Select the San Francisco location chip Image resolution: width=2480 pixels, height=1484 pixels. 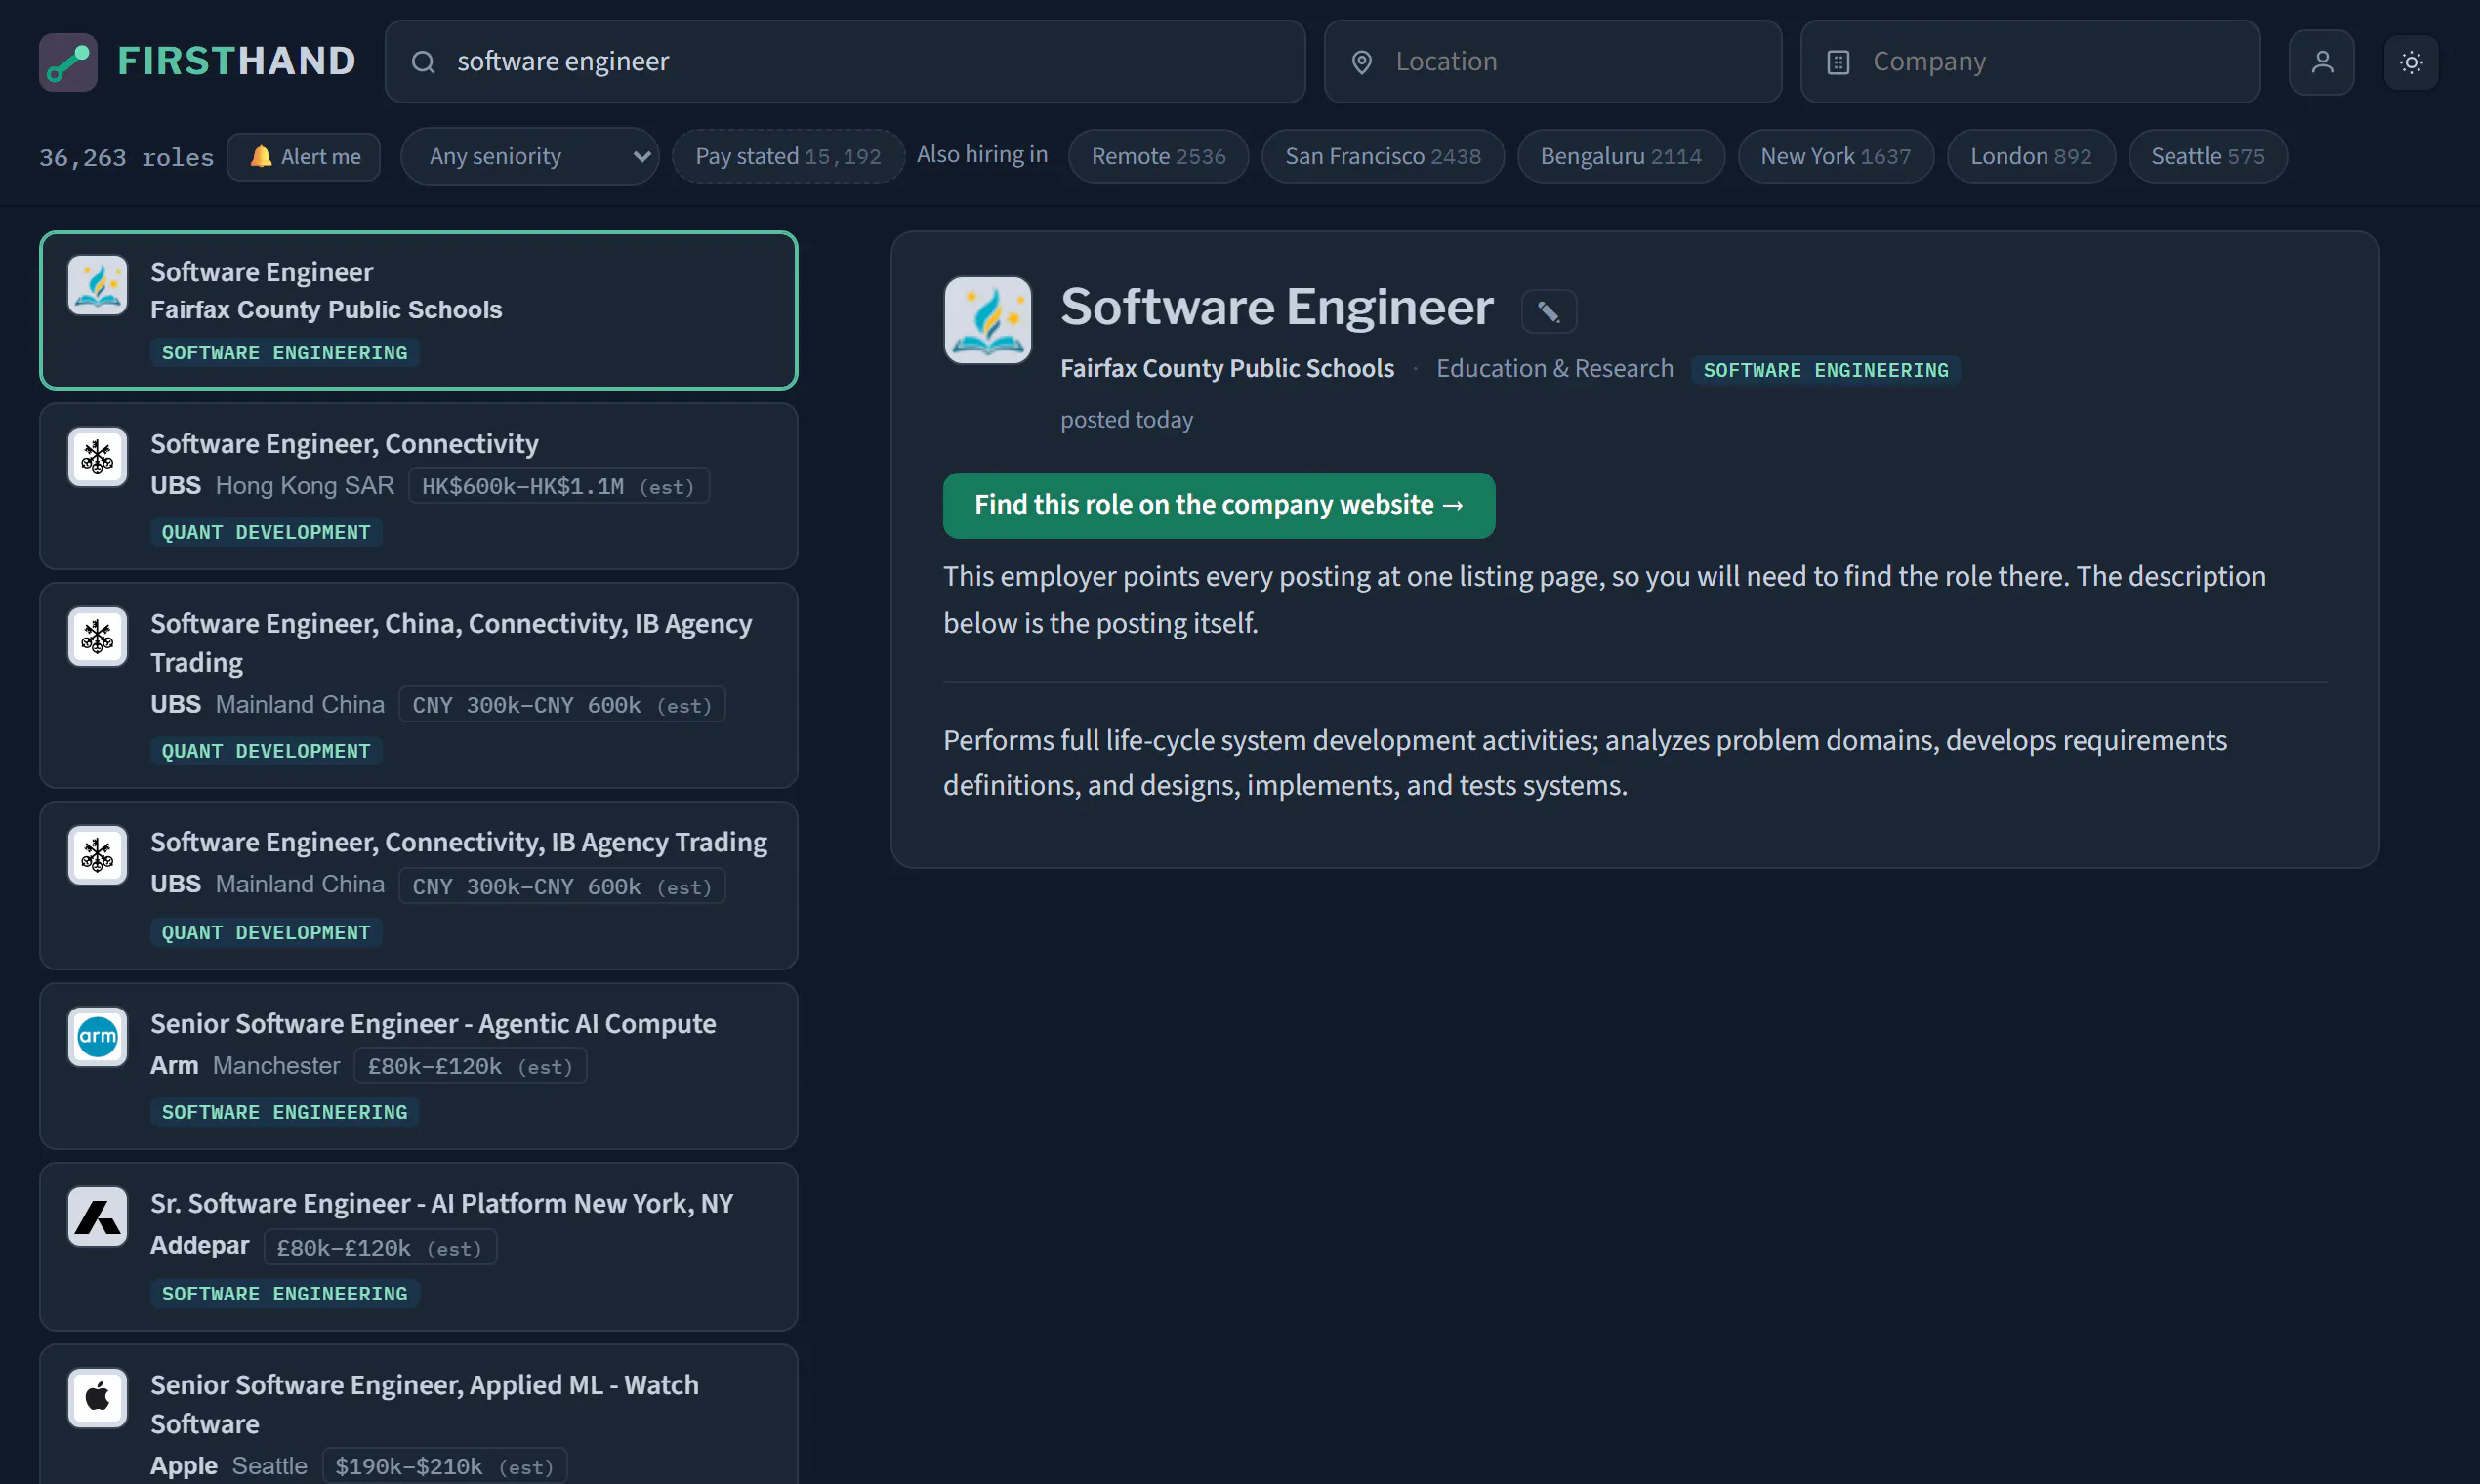(x=1382, y=156)
